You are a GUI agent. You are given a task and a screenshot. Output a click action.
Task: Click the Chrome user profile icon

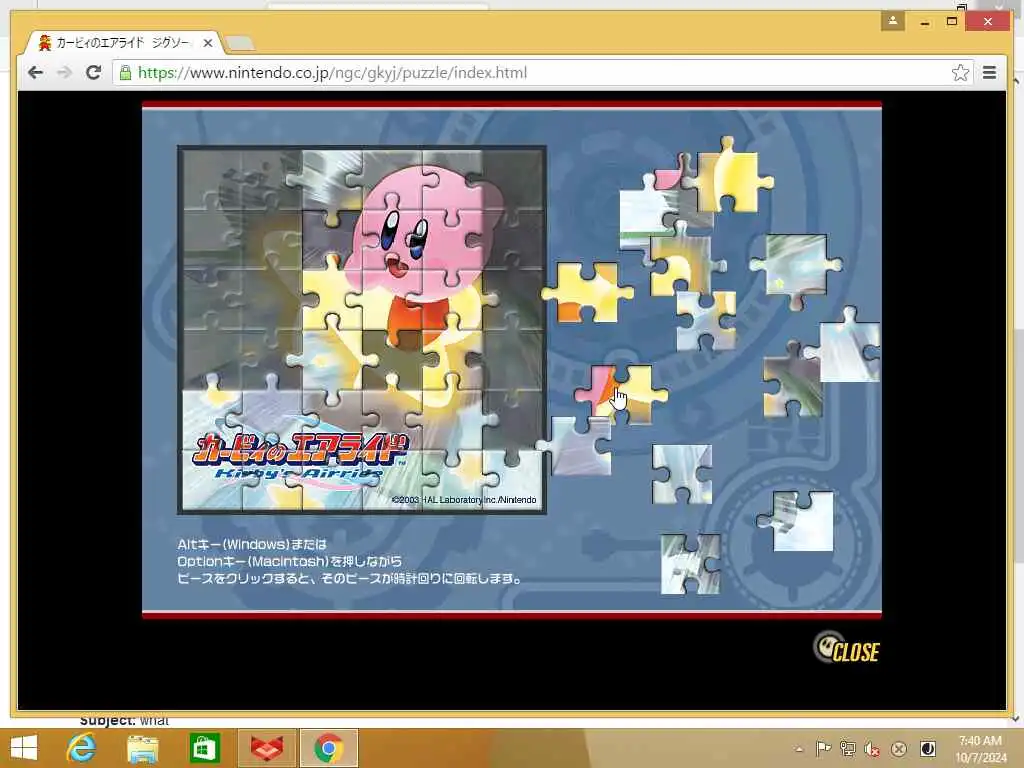pos(893,22)
